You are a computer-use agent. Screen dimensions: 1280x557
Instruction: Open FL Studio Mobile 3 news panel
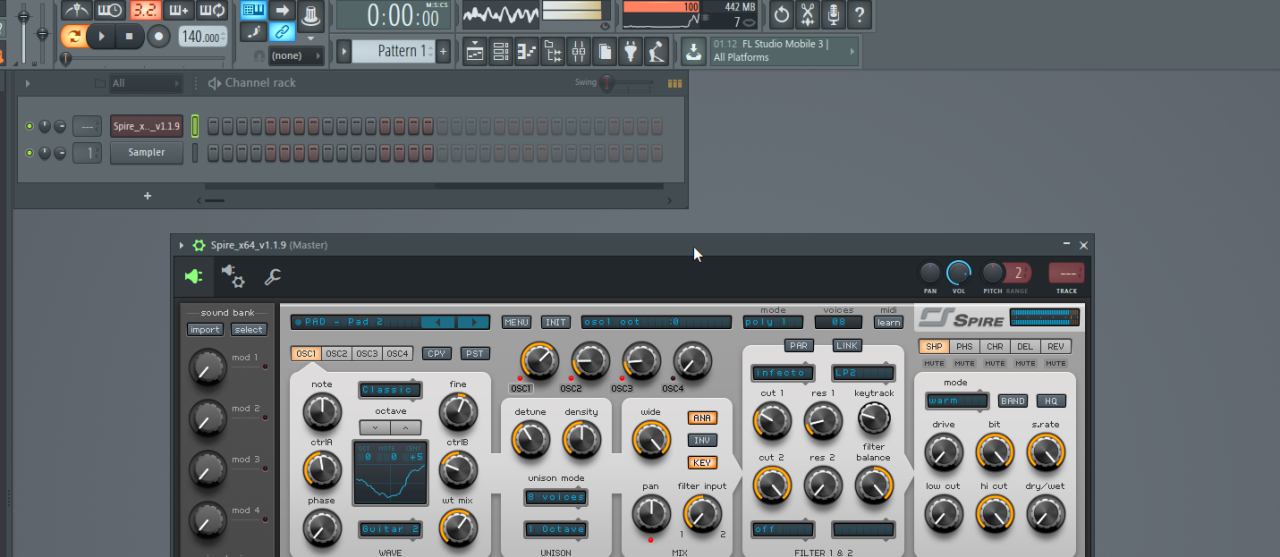[783, 51]
